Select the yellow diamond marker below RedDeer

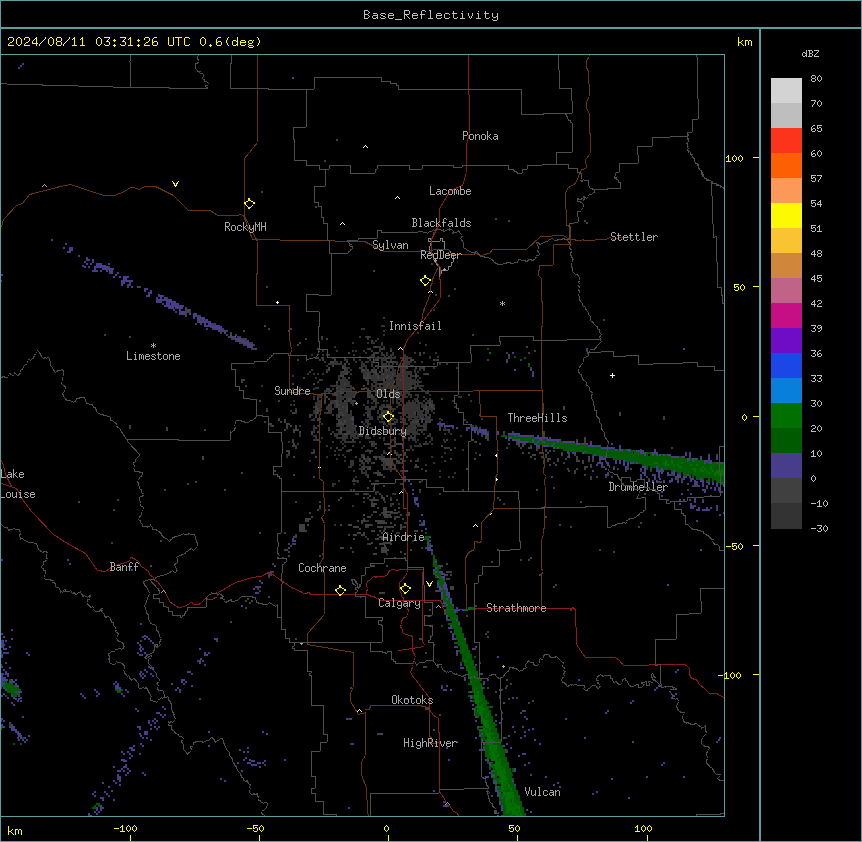tap(425, 281)
